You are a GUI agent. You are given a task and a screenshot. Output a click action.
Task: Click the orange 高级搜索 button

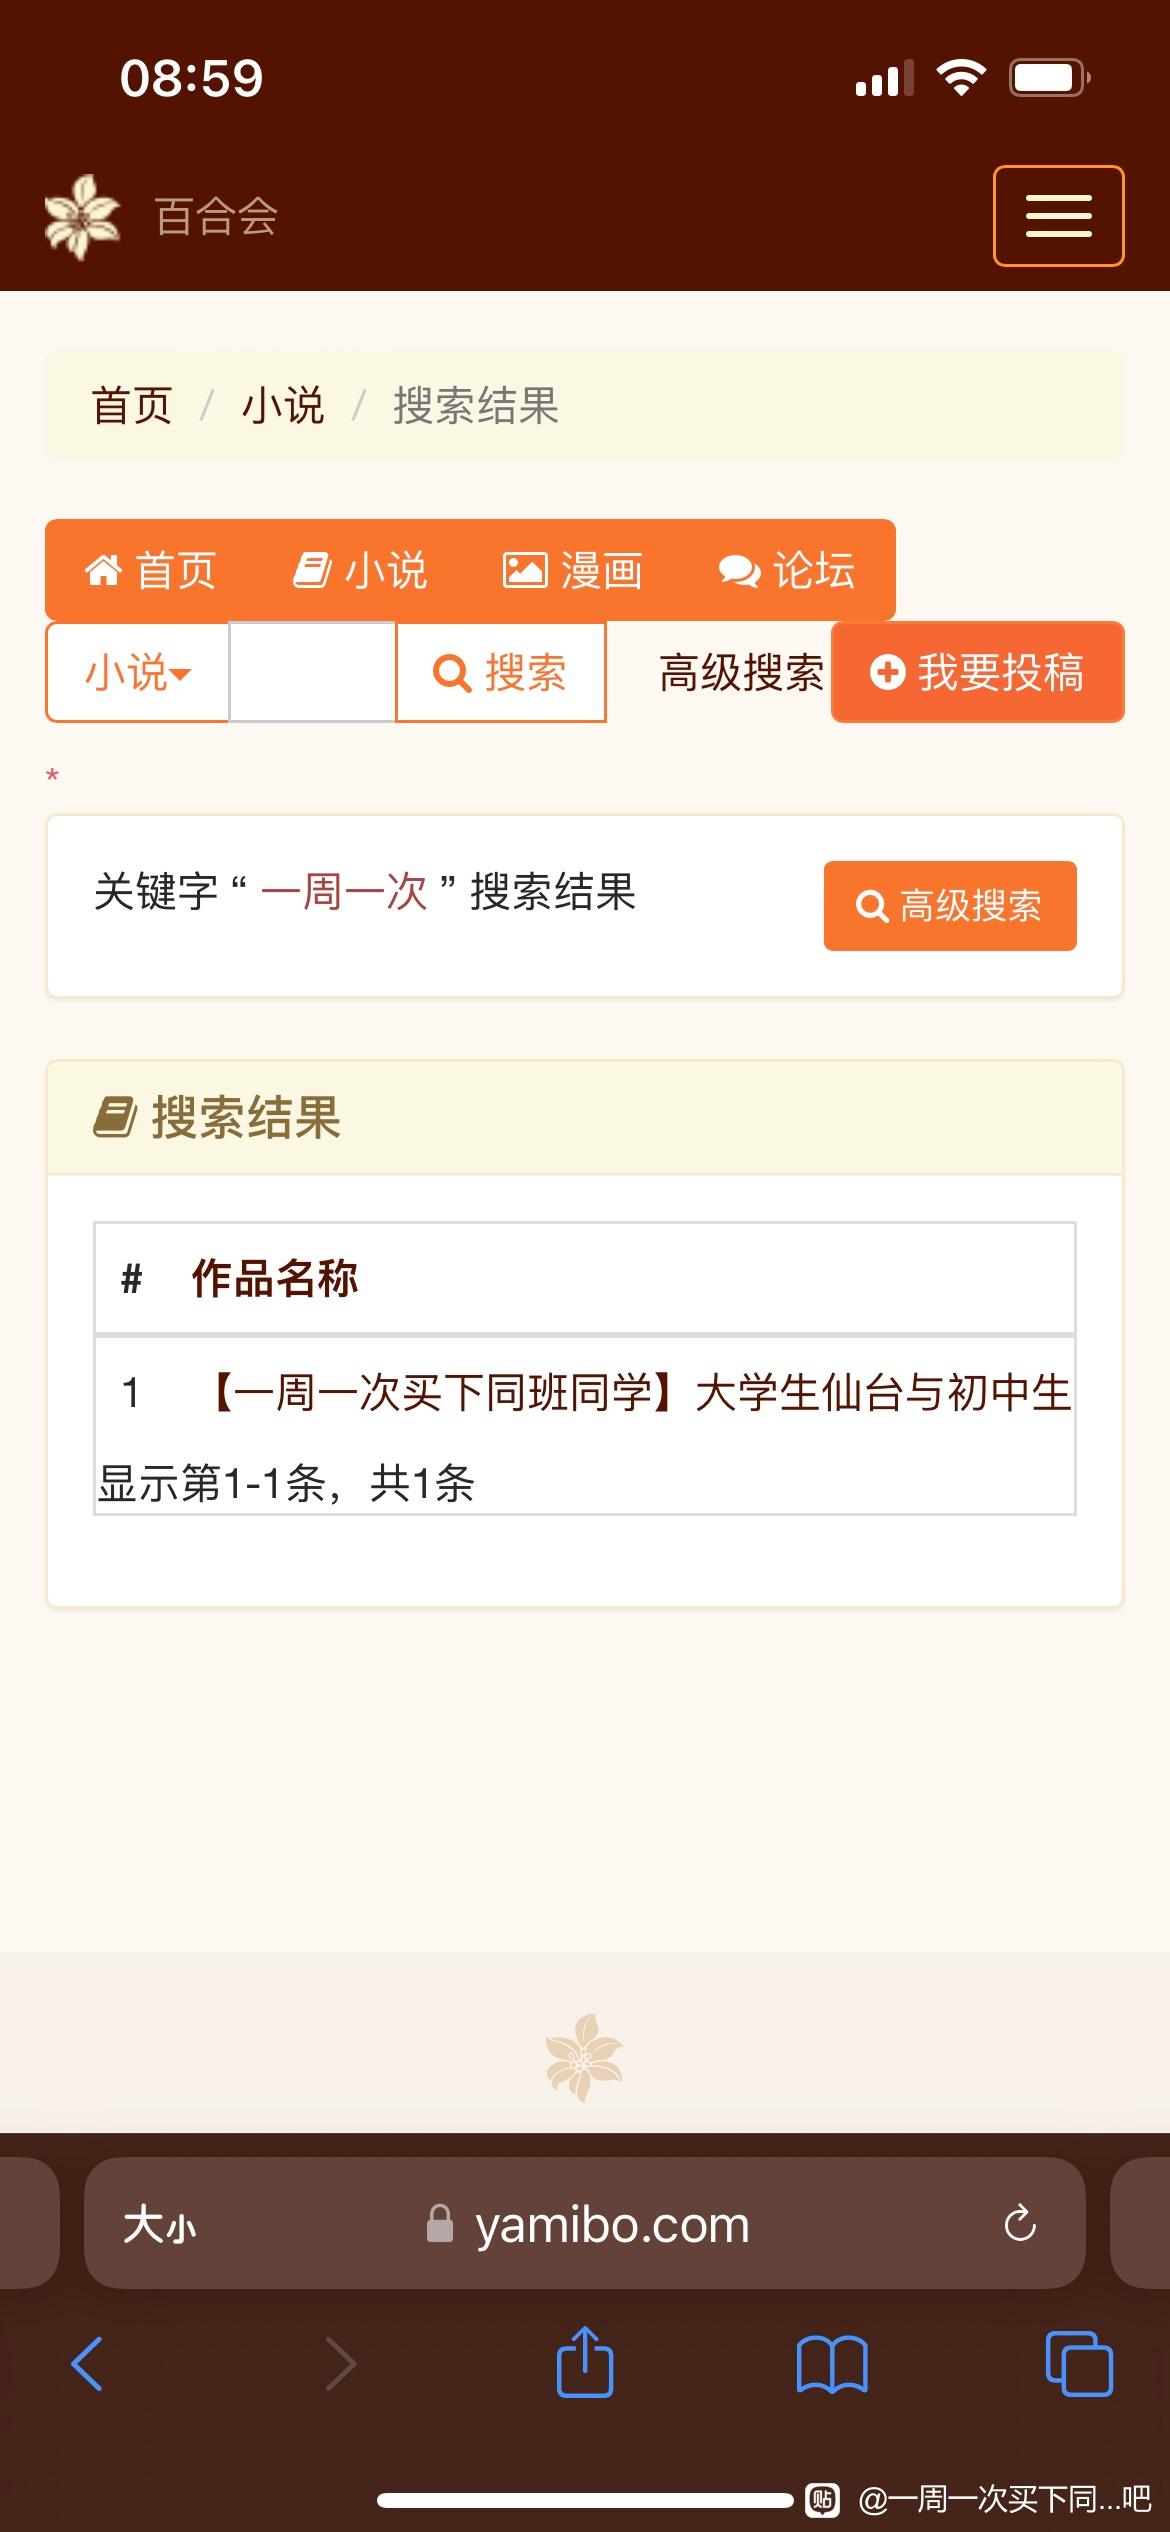[950, 906]
